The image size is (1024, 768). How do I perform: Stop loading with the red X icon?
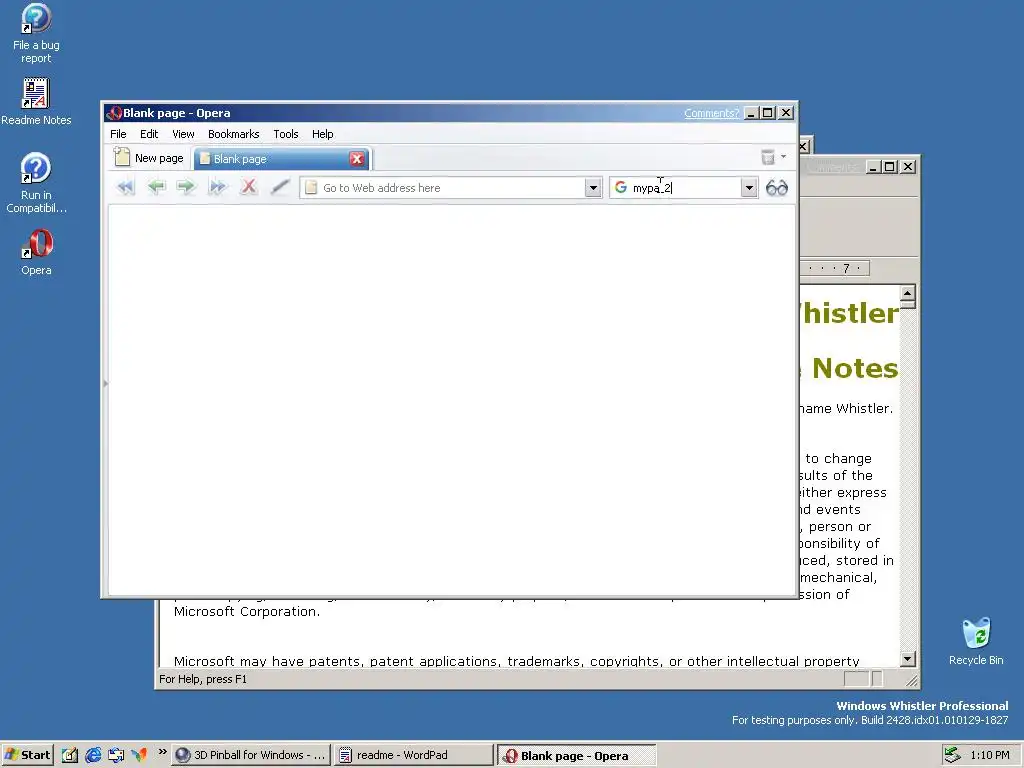(x=248, y=187)
